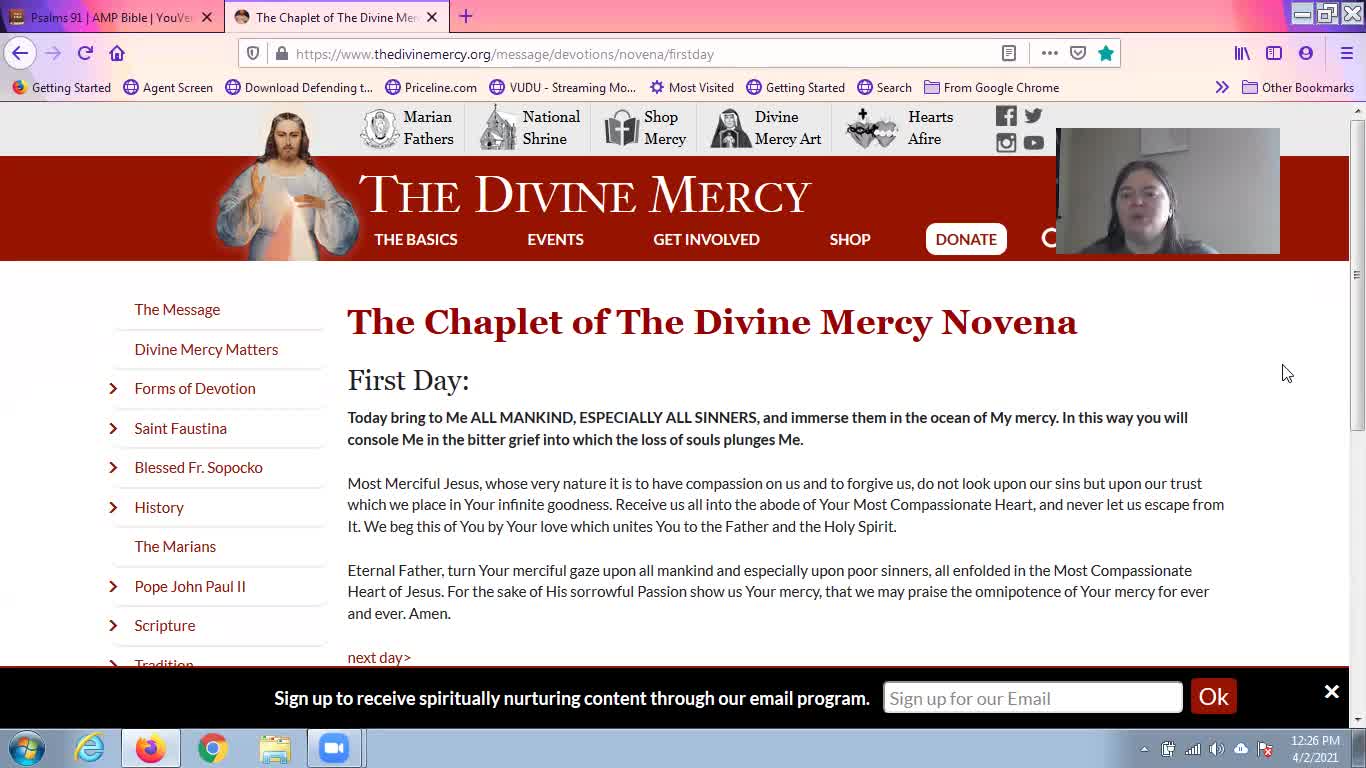
Task: Open Divine Mercy Matters sidebar link
Action: [x=206, y=349]
